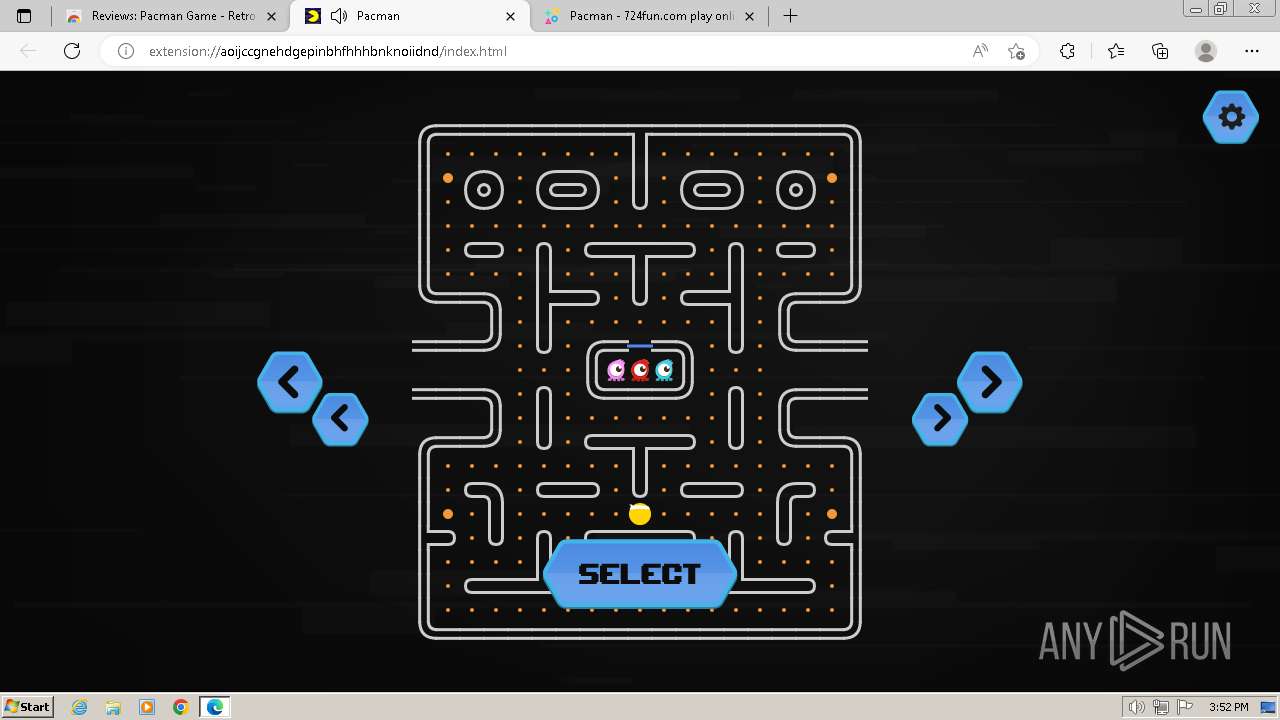1280x720 pixels.
Task: Open the tab actions menu icon
Action: click(24, 16)
